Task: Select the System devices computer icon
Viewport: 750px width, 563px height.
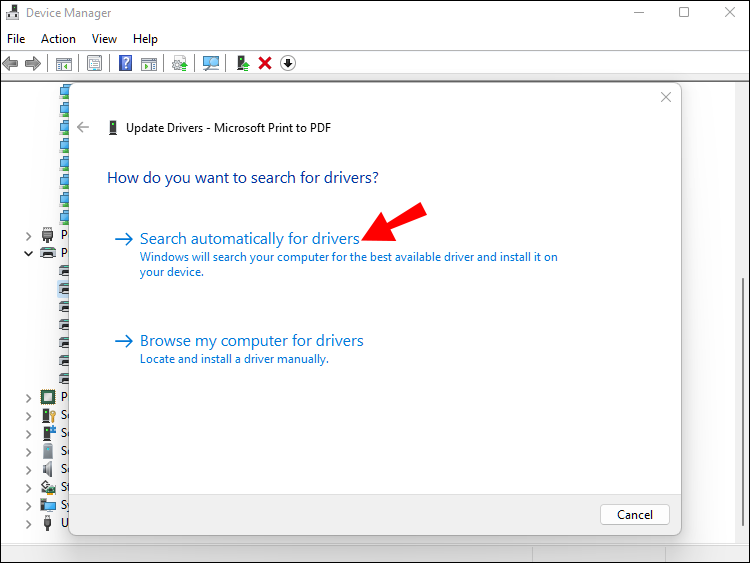Action: pos(48,505)
